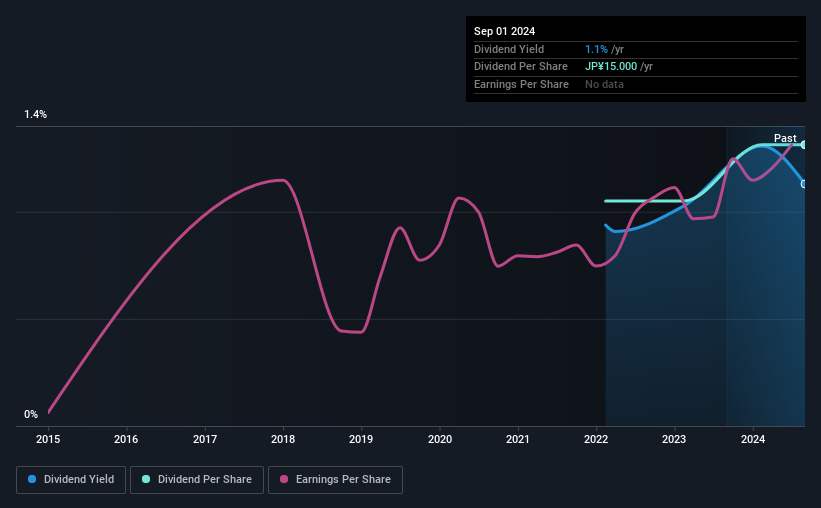
Task: Click the teal Dividend Per Share legend dot
Action: pos(146,479)
